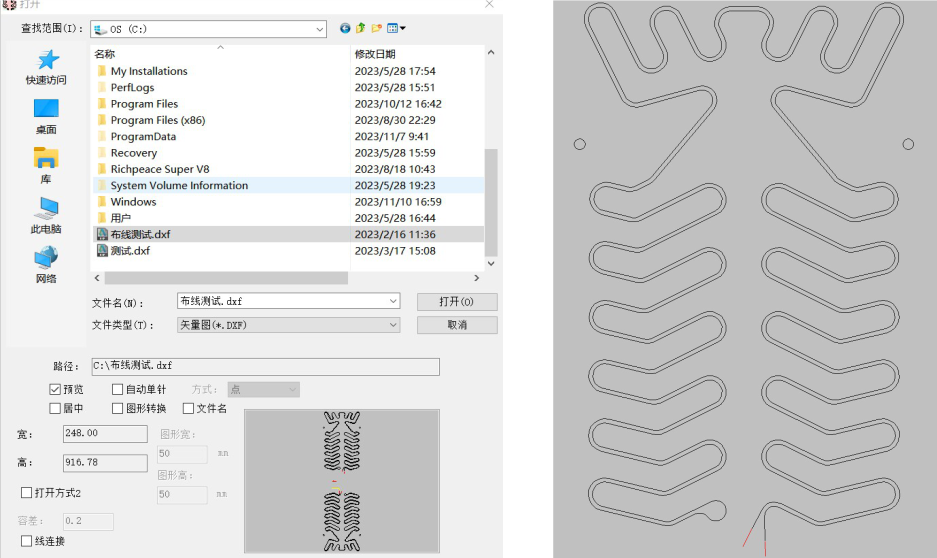Screen dimensions: 937x558
Task: Expand the 文件类型 dropdown
Action: [x=393, y=325]
